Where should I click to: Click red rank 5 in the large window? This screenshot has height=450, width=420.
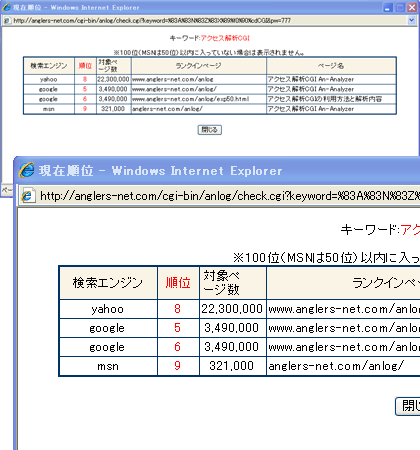(177, 328)
